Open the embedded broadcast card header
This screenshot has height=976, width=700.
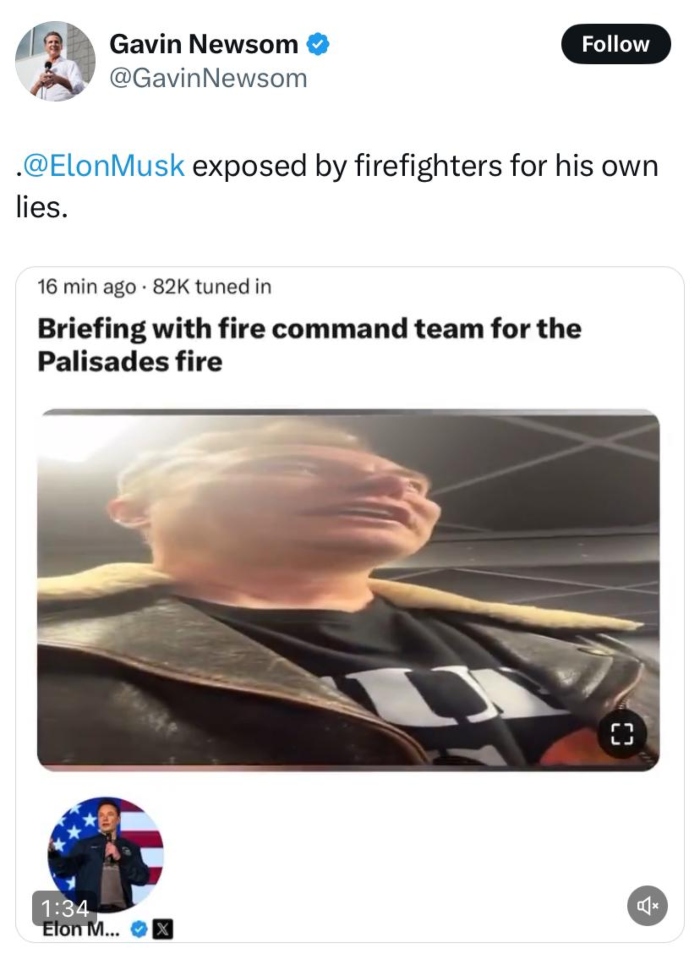pyautogui.click(x=309, y=326)
